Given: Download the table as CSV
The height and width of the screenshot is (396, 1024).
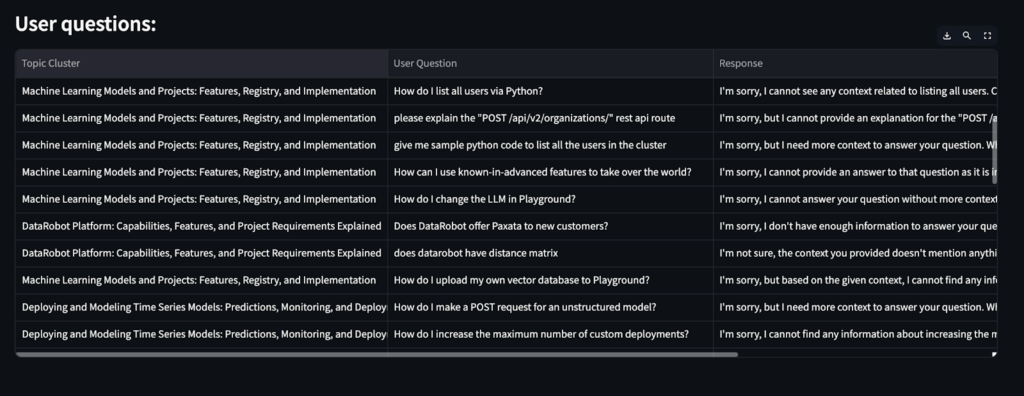Looking at the screenshot, I should click(x=946, y=36).
